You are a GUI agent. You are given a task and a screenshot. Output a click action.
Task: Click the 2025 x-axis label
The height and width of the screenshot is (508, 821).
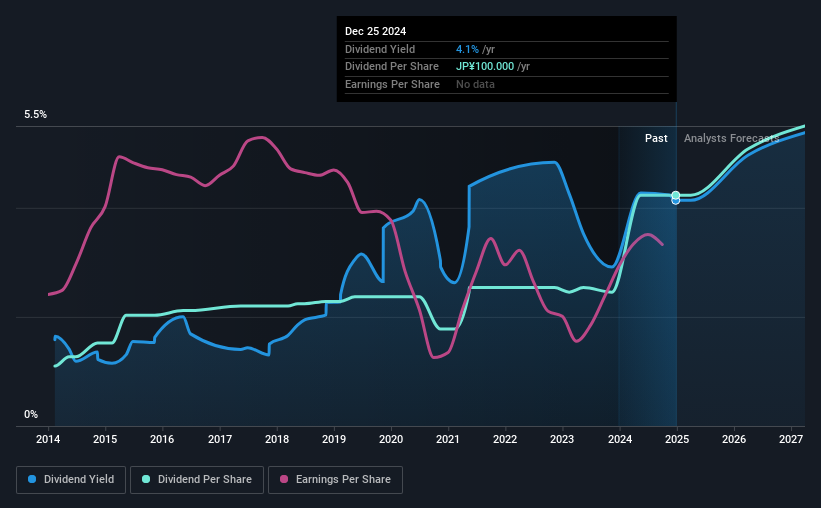tap(676, 439)
